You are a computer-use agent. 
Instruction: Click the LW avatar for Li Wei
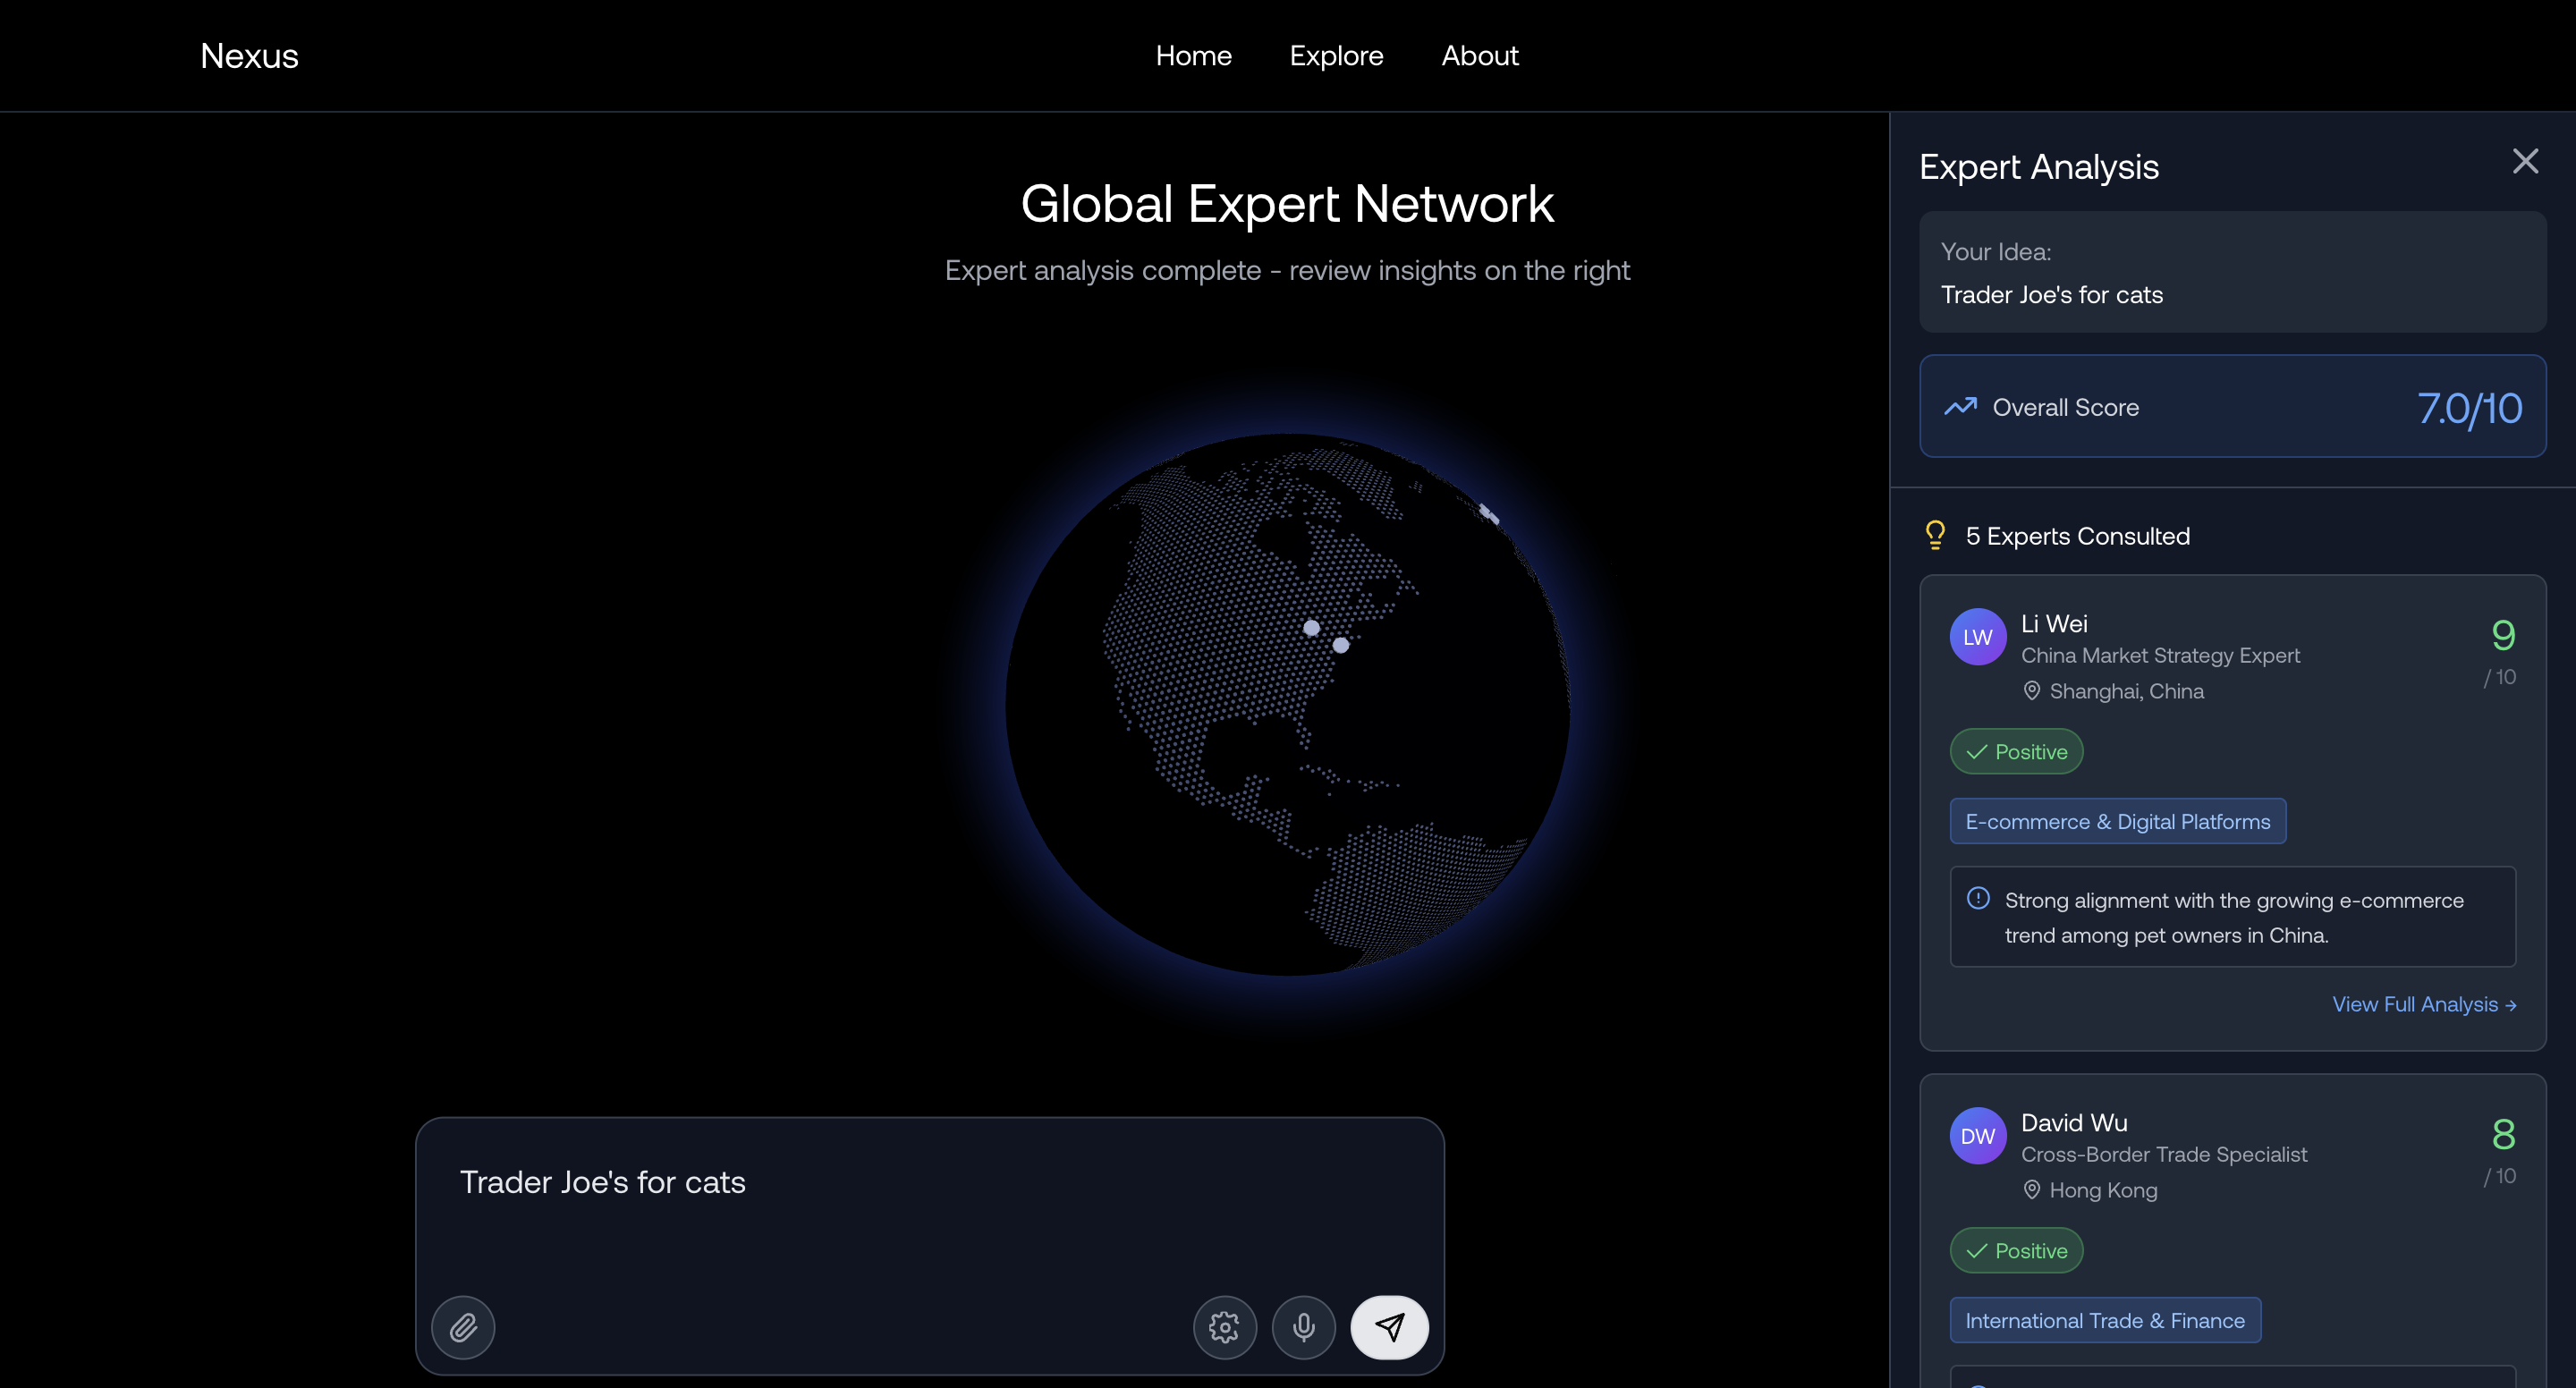1977,637
